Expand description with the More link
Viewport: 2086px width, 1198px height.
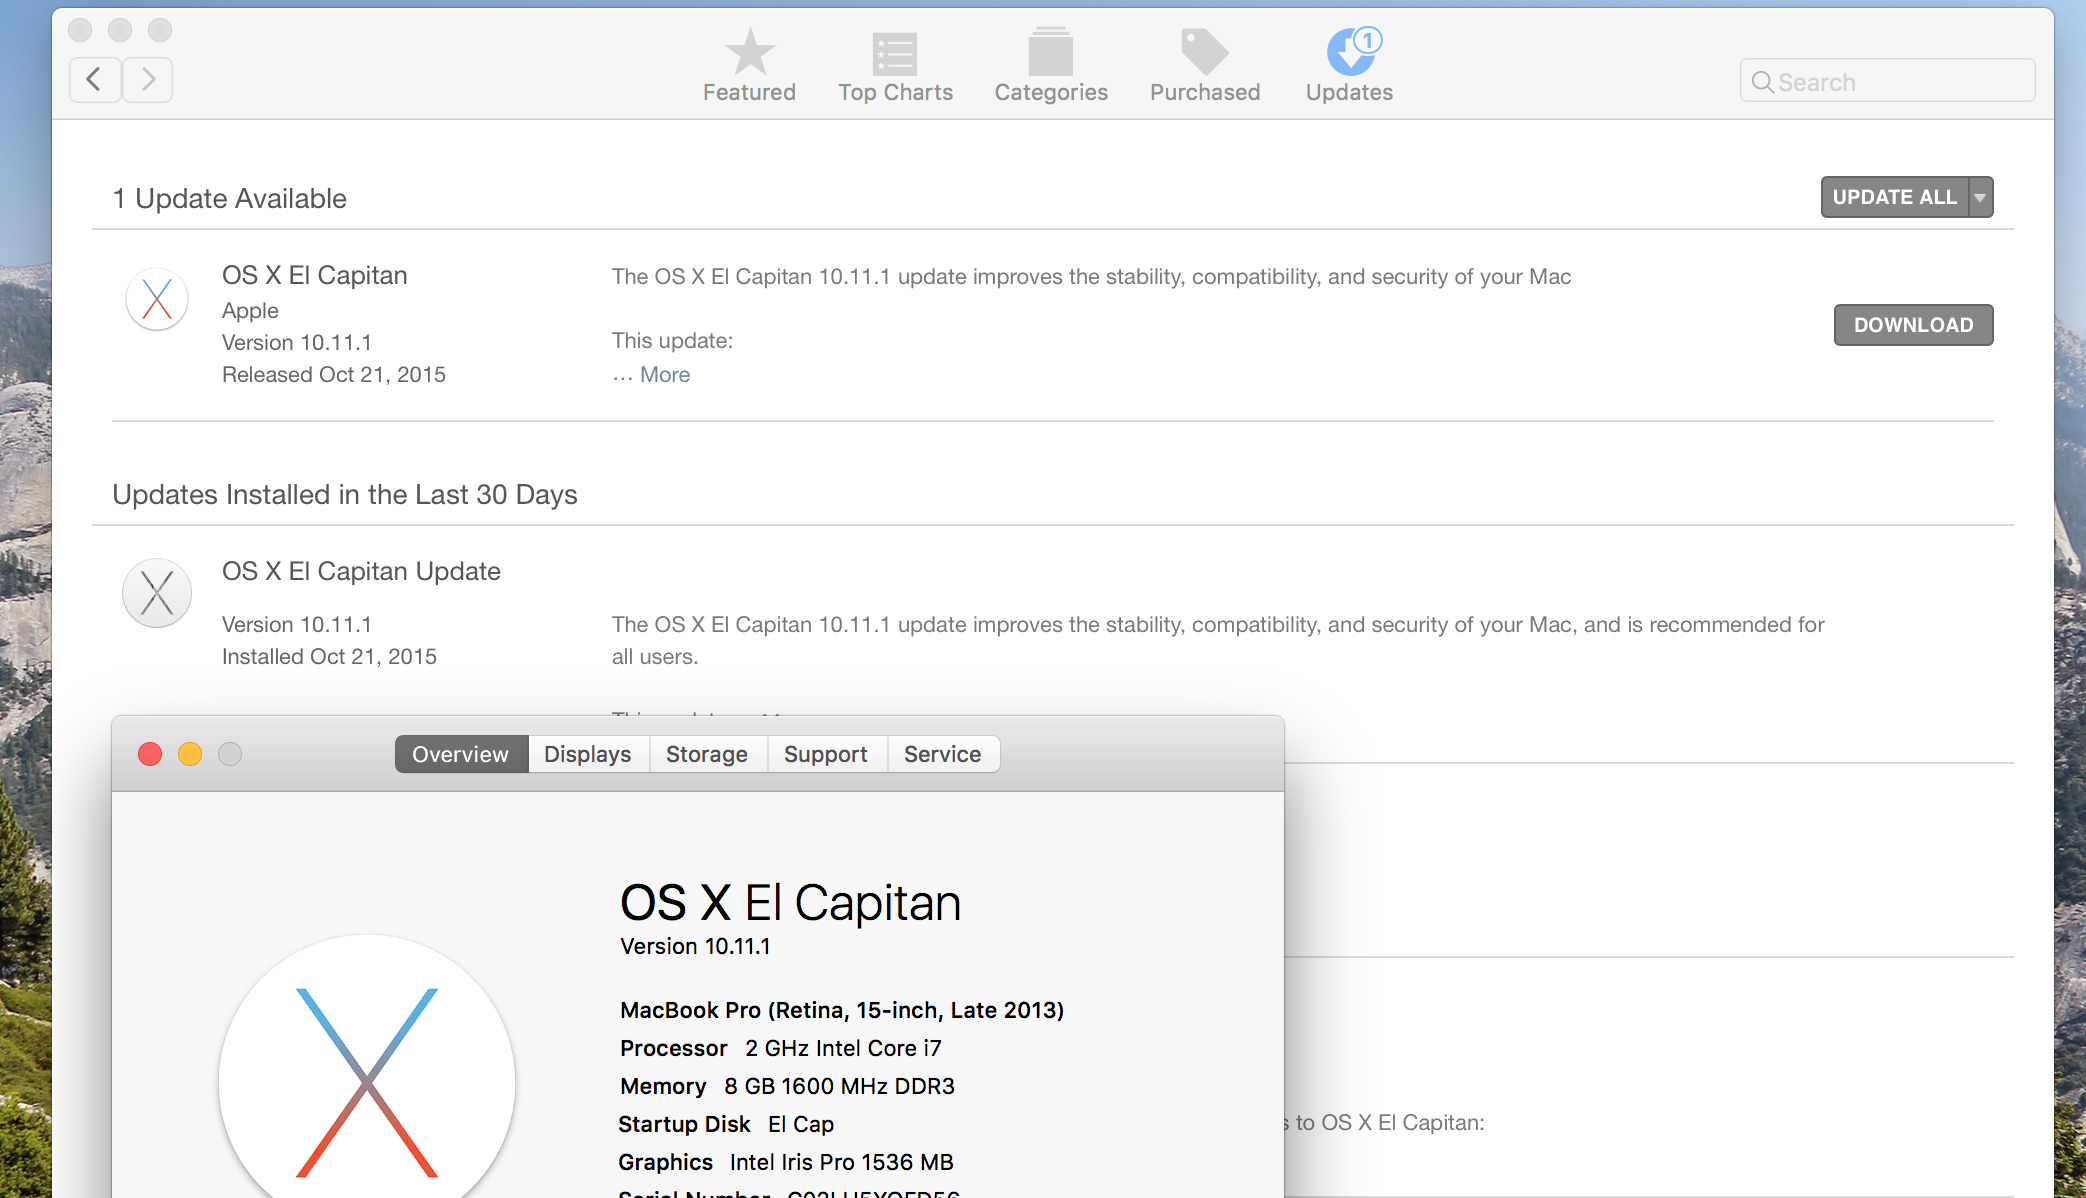pos(665,374)
